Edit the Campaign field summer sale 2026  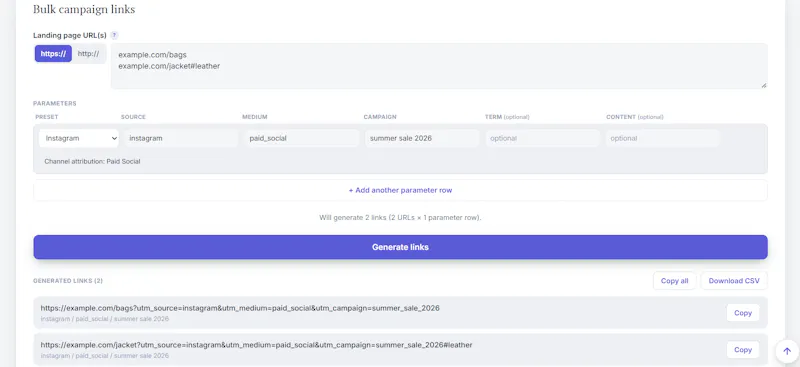coord(422,138)
